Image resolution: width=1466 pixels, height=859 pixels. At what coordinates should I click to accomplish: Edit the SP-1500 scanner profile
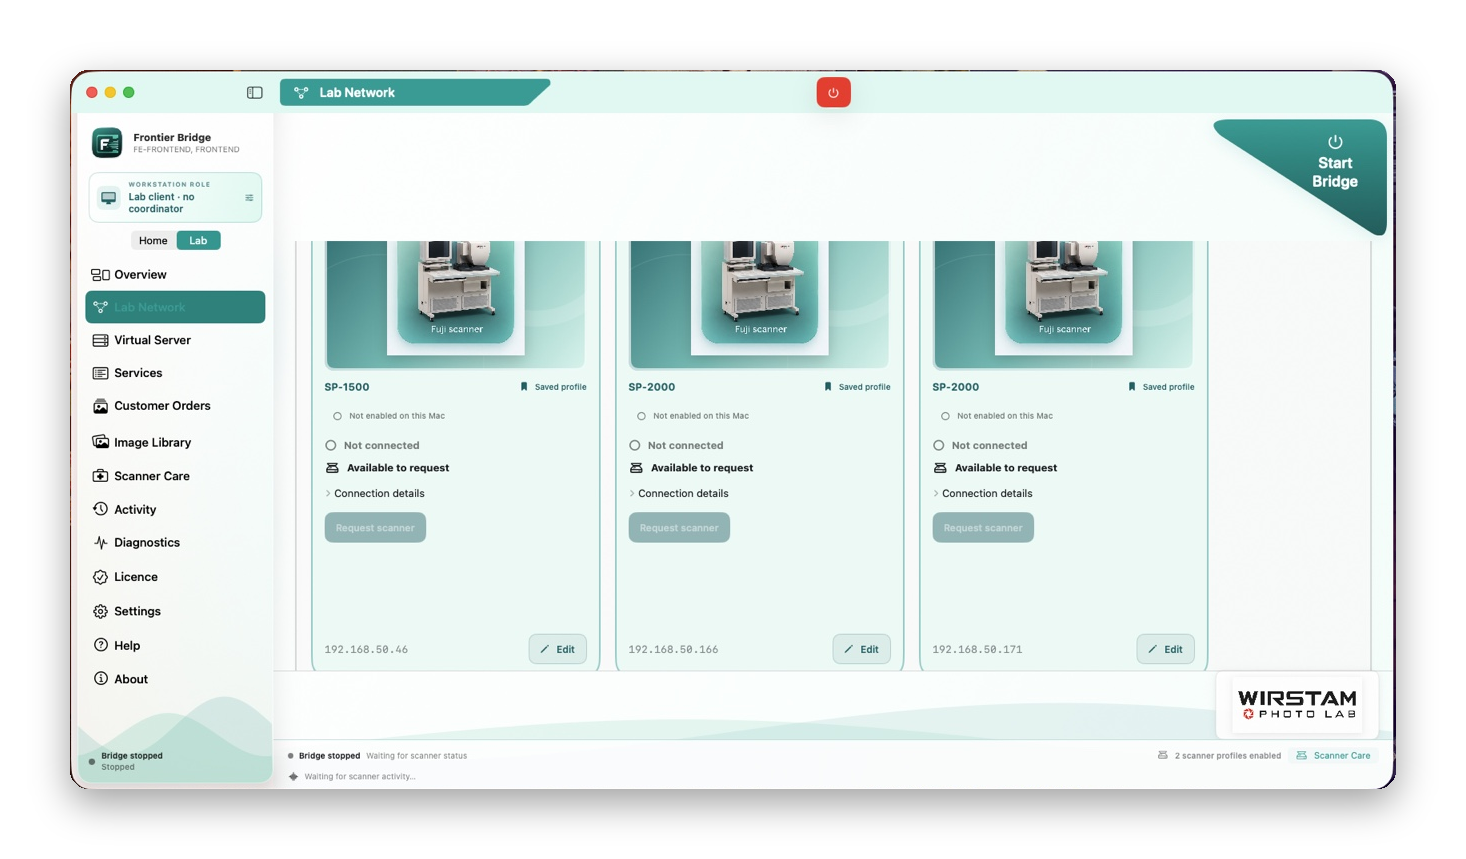pyautogui.click(x=558, y=649)
